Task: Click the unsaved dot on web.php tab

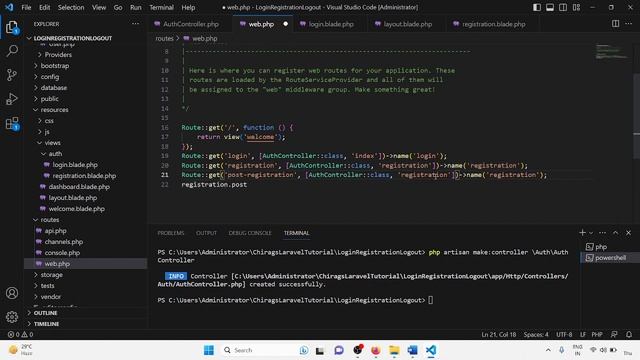Action: pyautogui.click(x=286, y=24)
